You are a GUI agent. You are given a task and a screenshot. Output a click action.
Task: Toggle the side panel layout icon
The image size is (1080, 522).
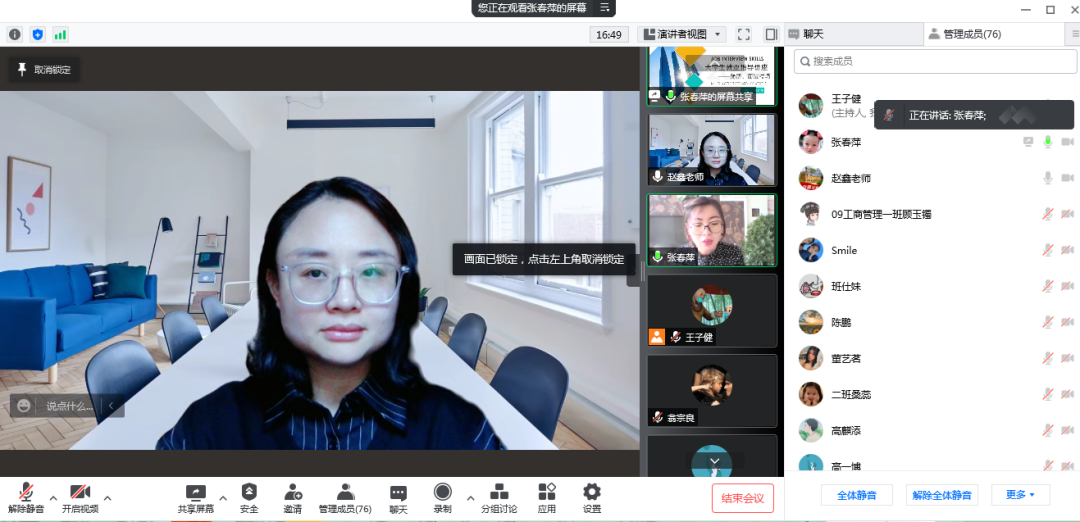pyautogui.click(x=771, y=34)
